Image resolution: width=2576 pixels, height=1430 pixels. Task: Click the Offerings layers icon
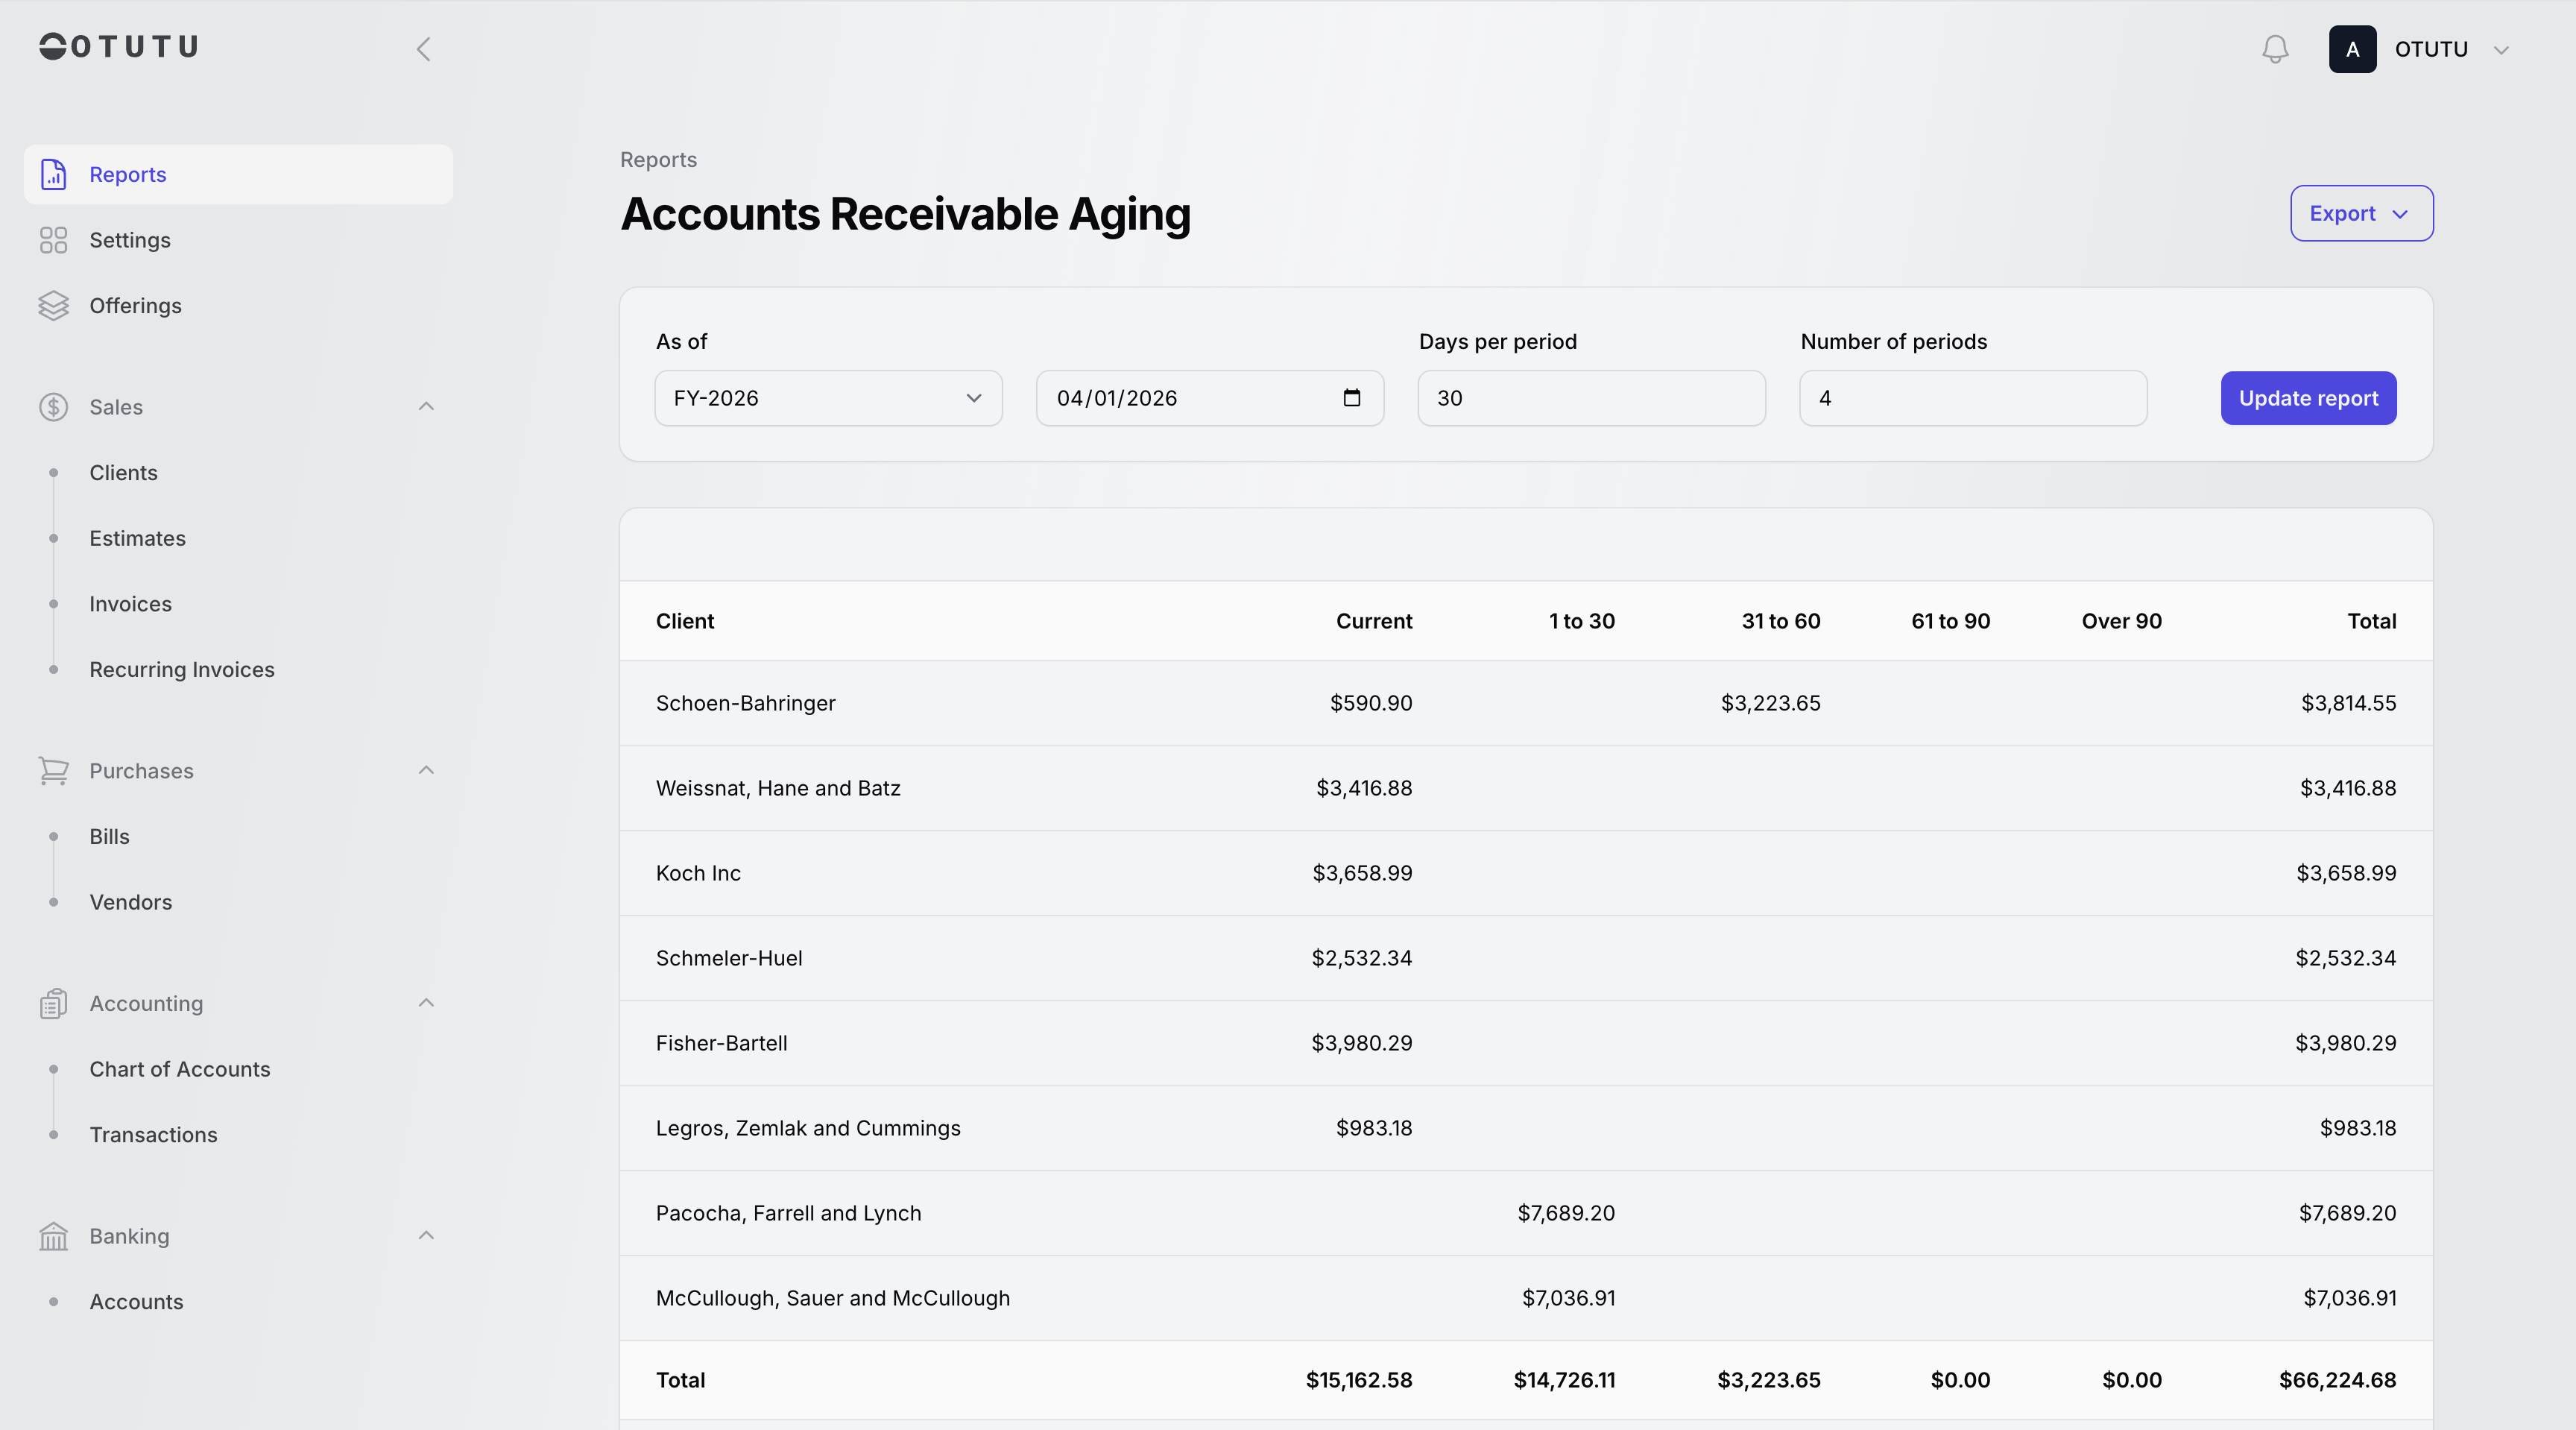coord(54,306)
